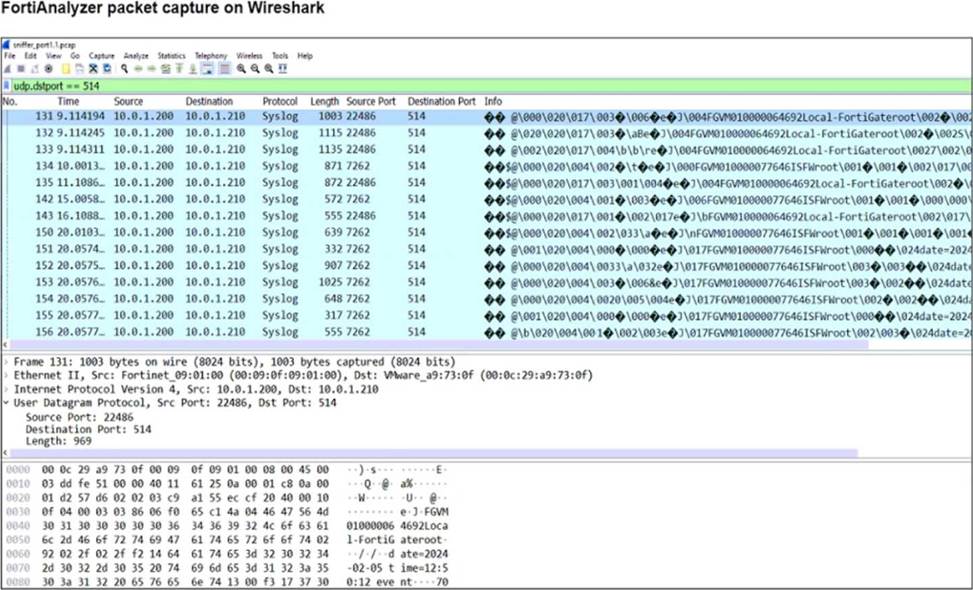
Task: Sort by the Protocol column header
Action: tap(280, 101)
